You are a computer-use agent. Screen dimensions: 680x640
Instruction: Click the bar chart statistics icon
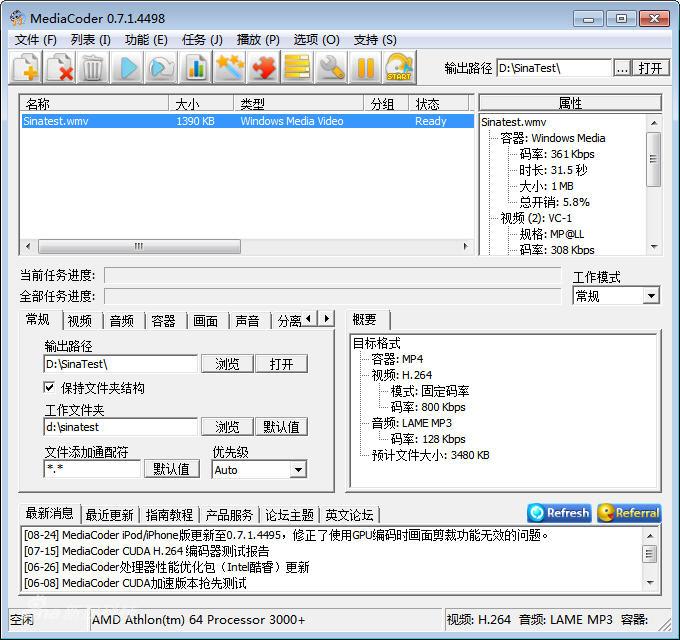coord(196,67)
